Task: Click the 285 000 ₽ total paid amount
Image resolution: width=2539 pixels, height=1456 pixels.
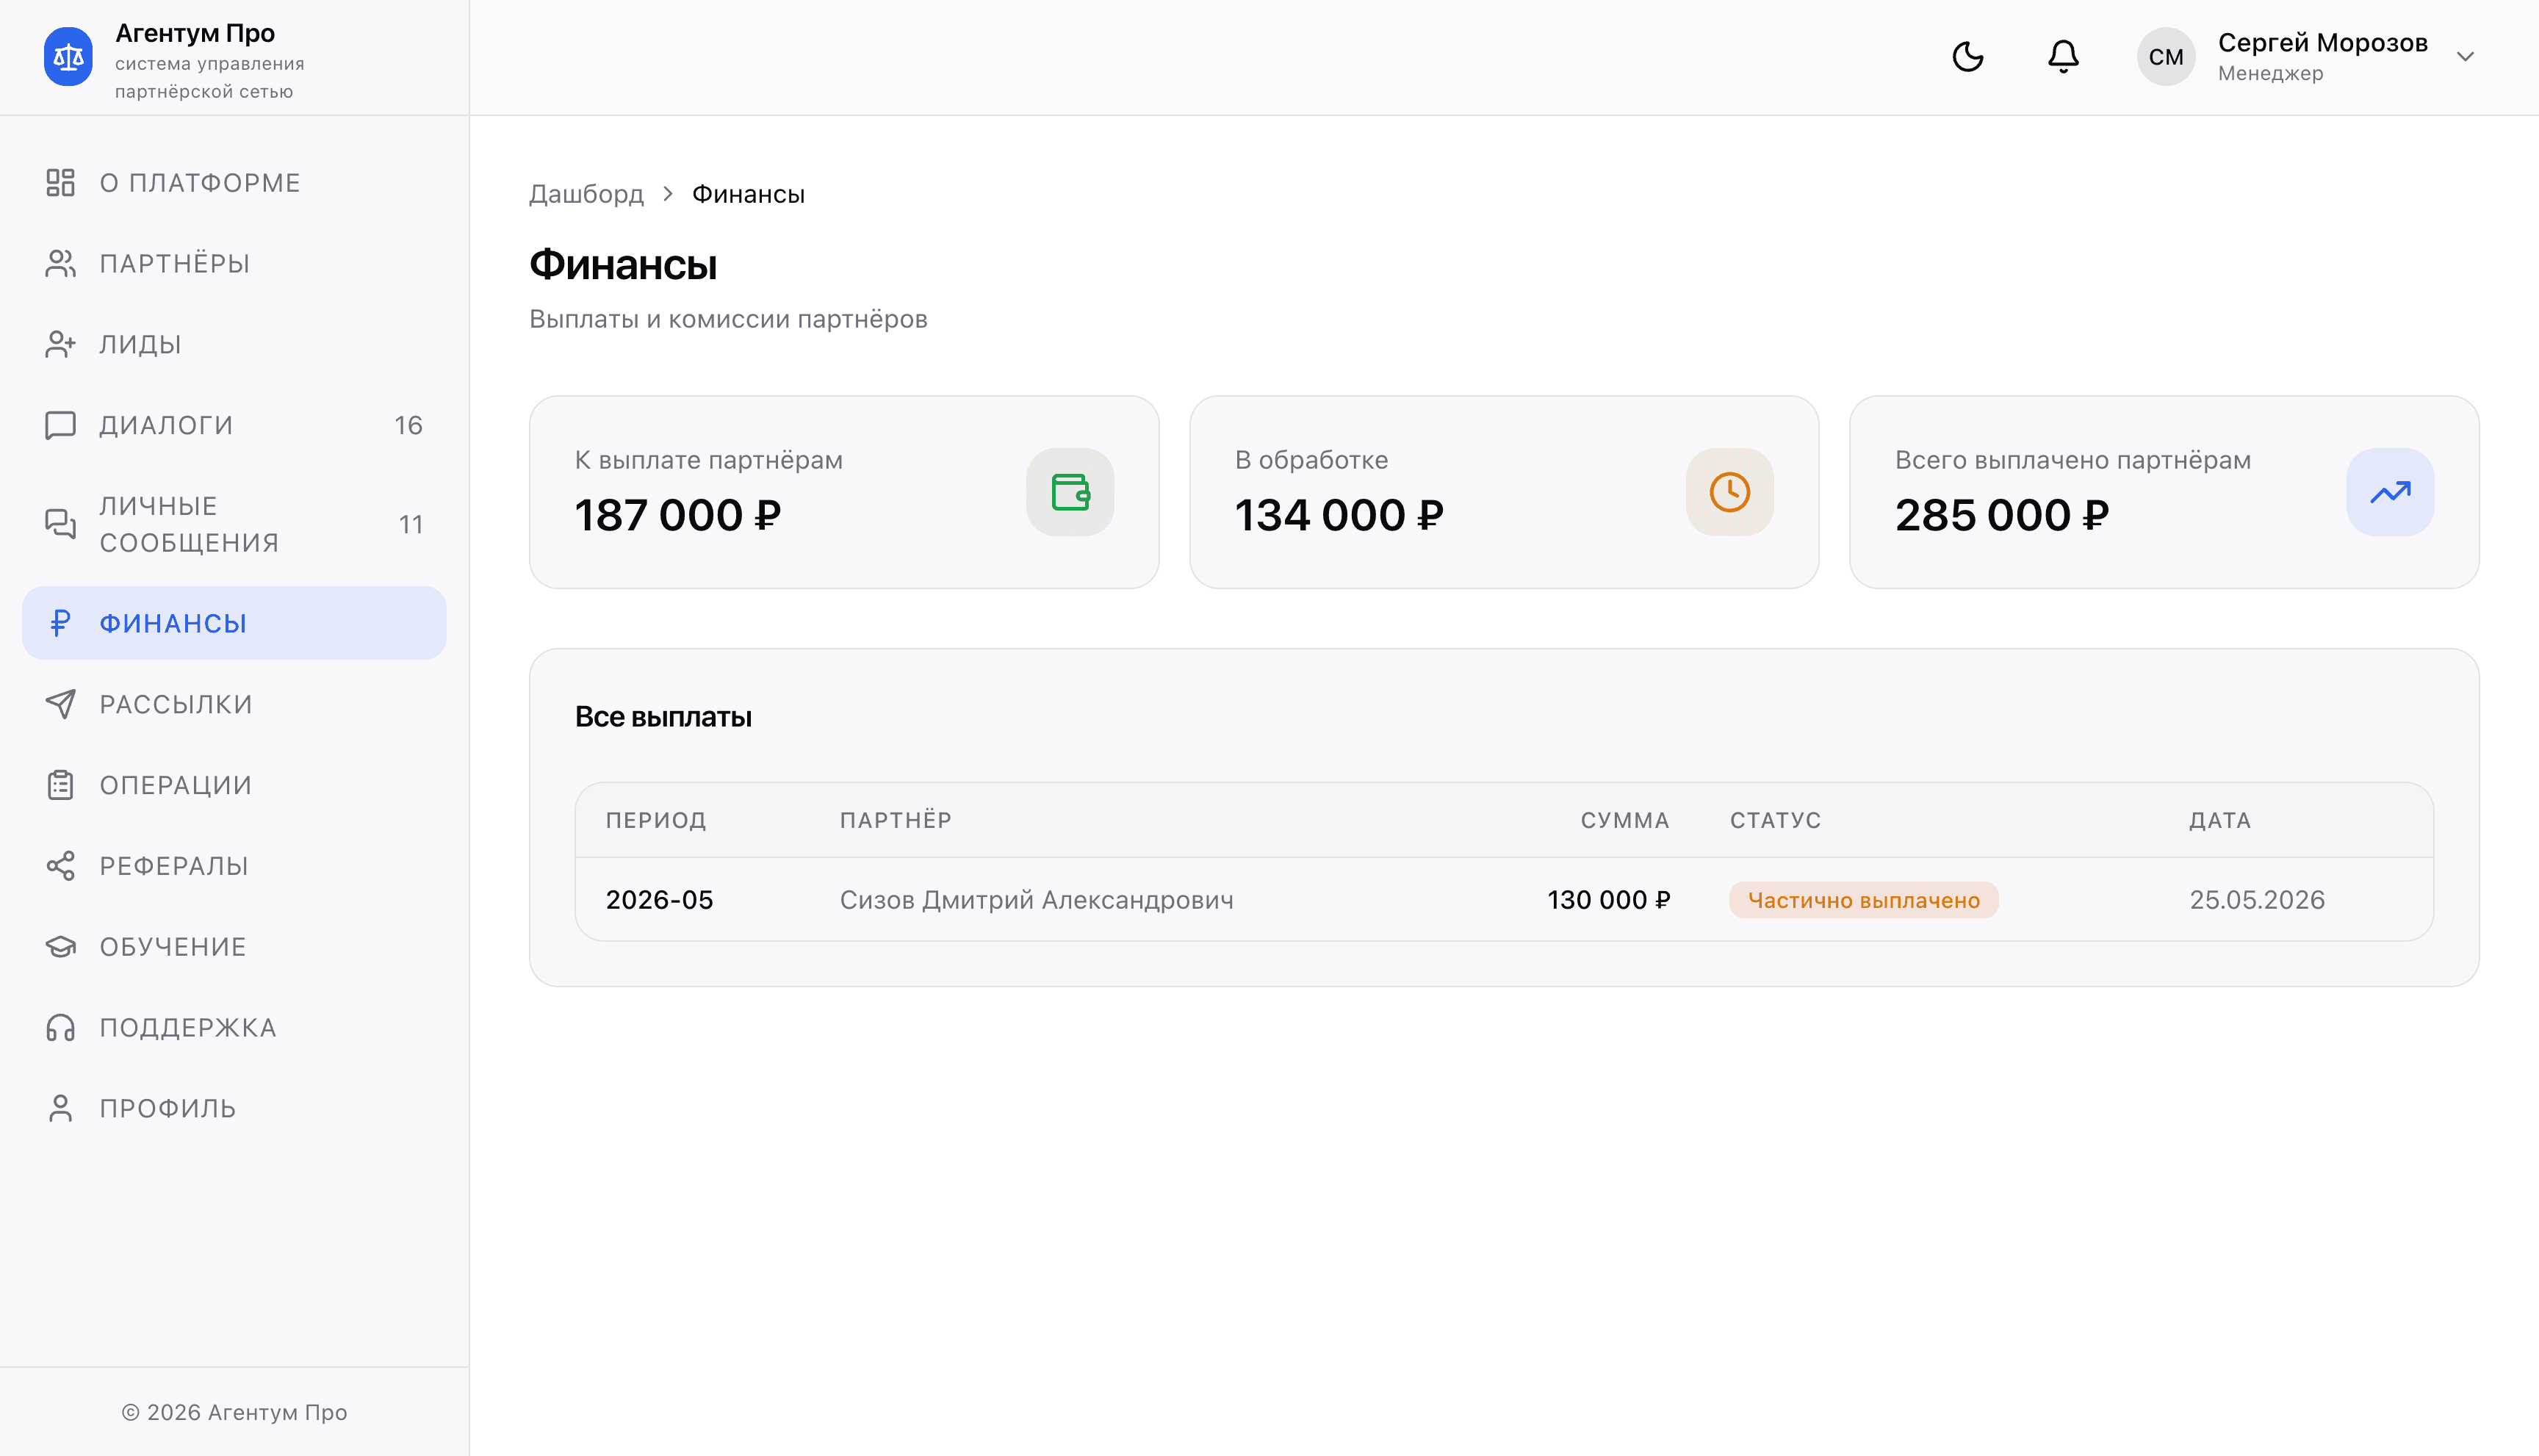Action: (x=2002, y=515)
